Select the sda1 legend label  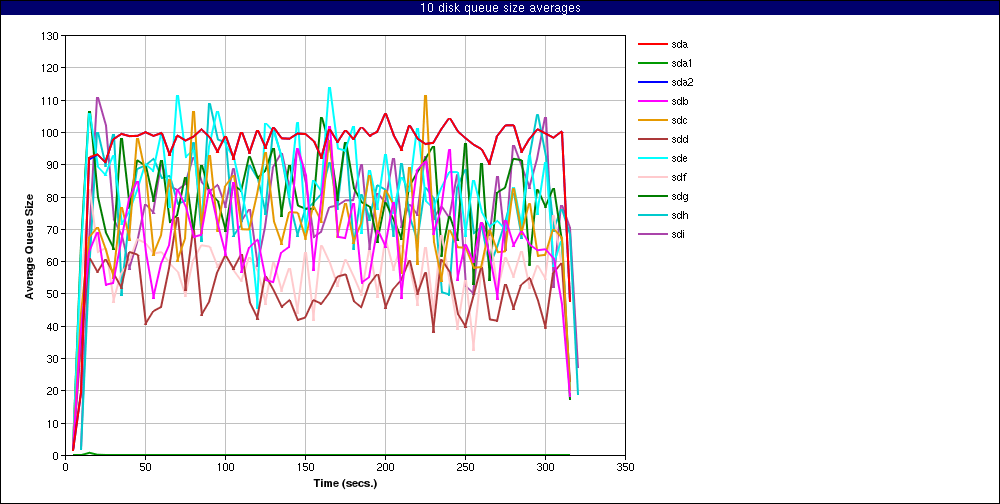click(x=682, y=63)
